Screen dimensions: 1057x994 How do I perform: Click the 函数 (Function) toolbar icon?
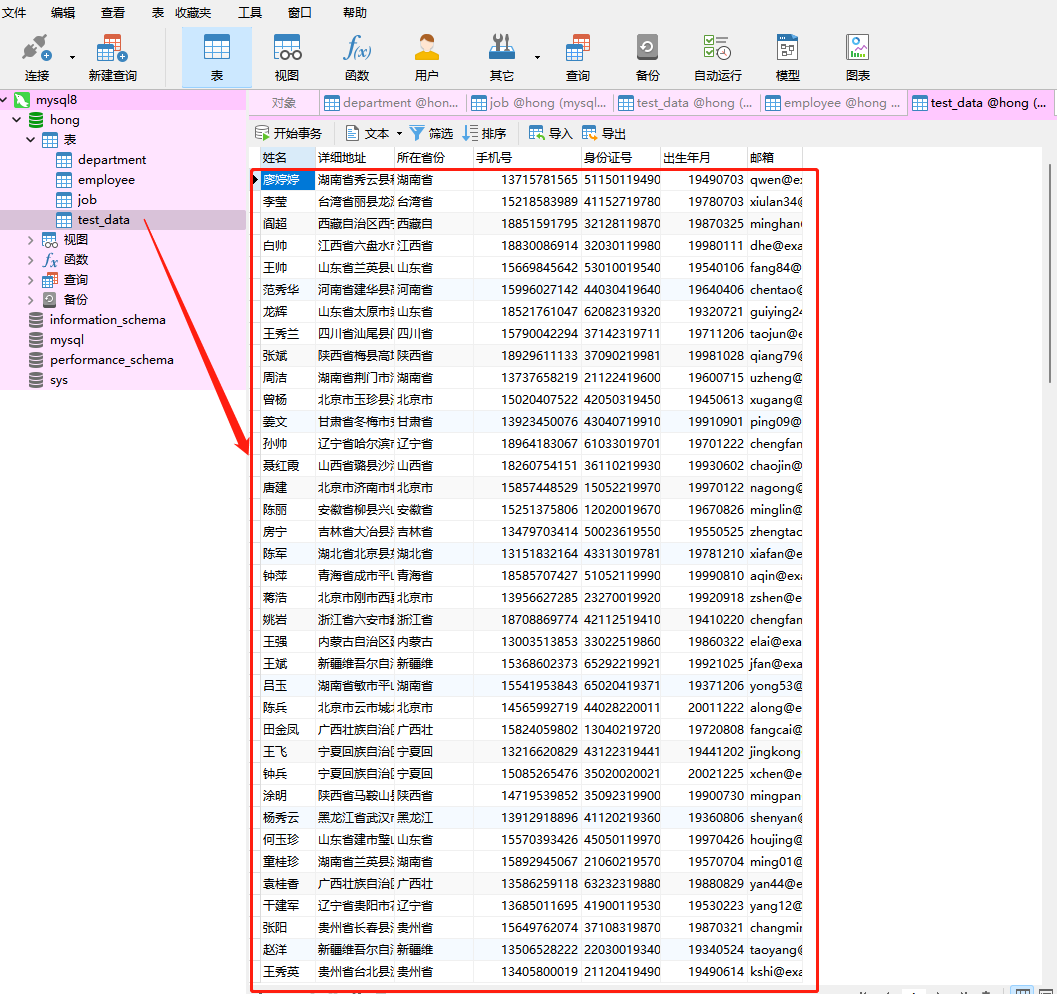coord(357,57)
